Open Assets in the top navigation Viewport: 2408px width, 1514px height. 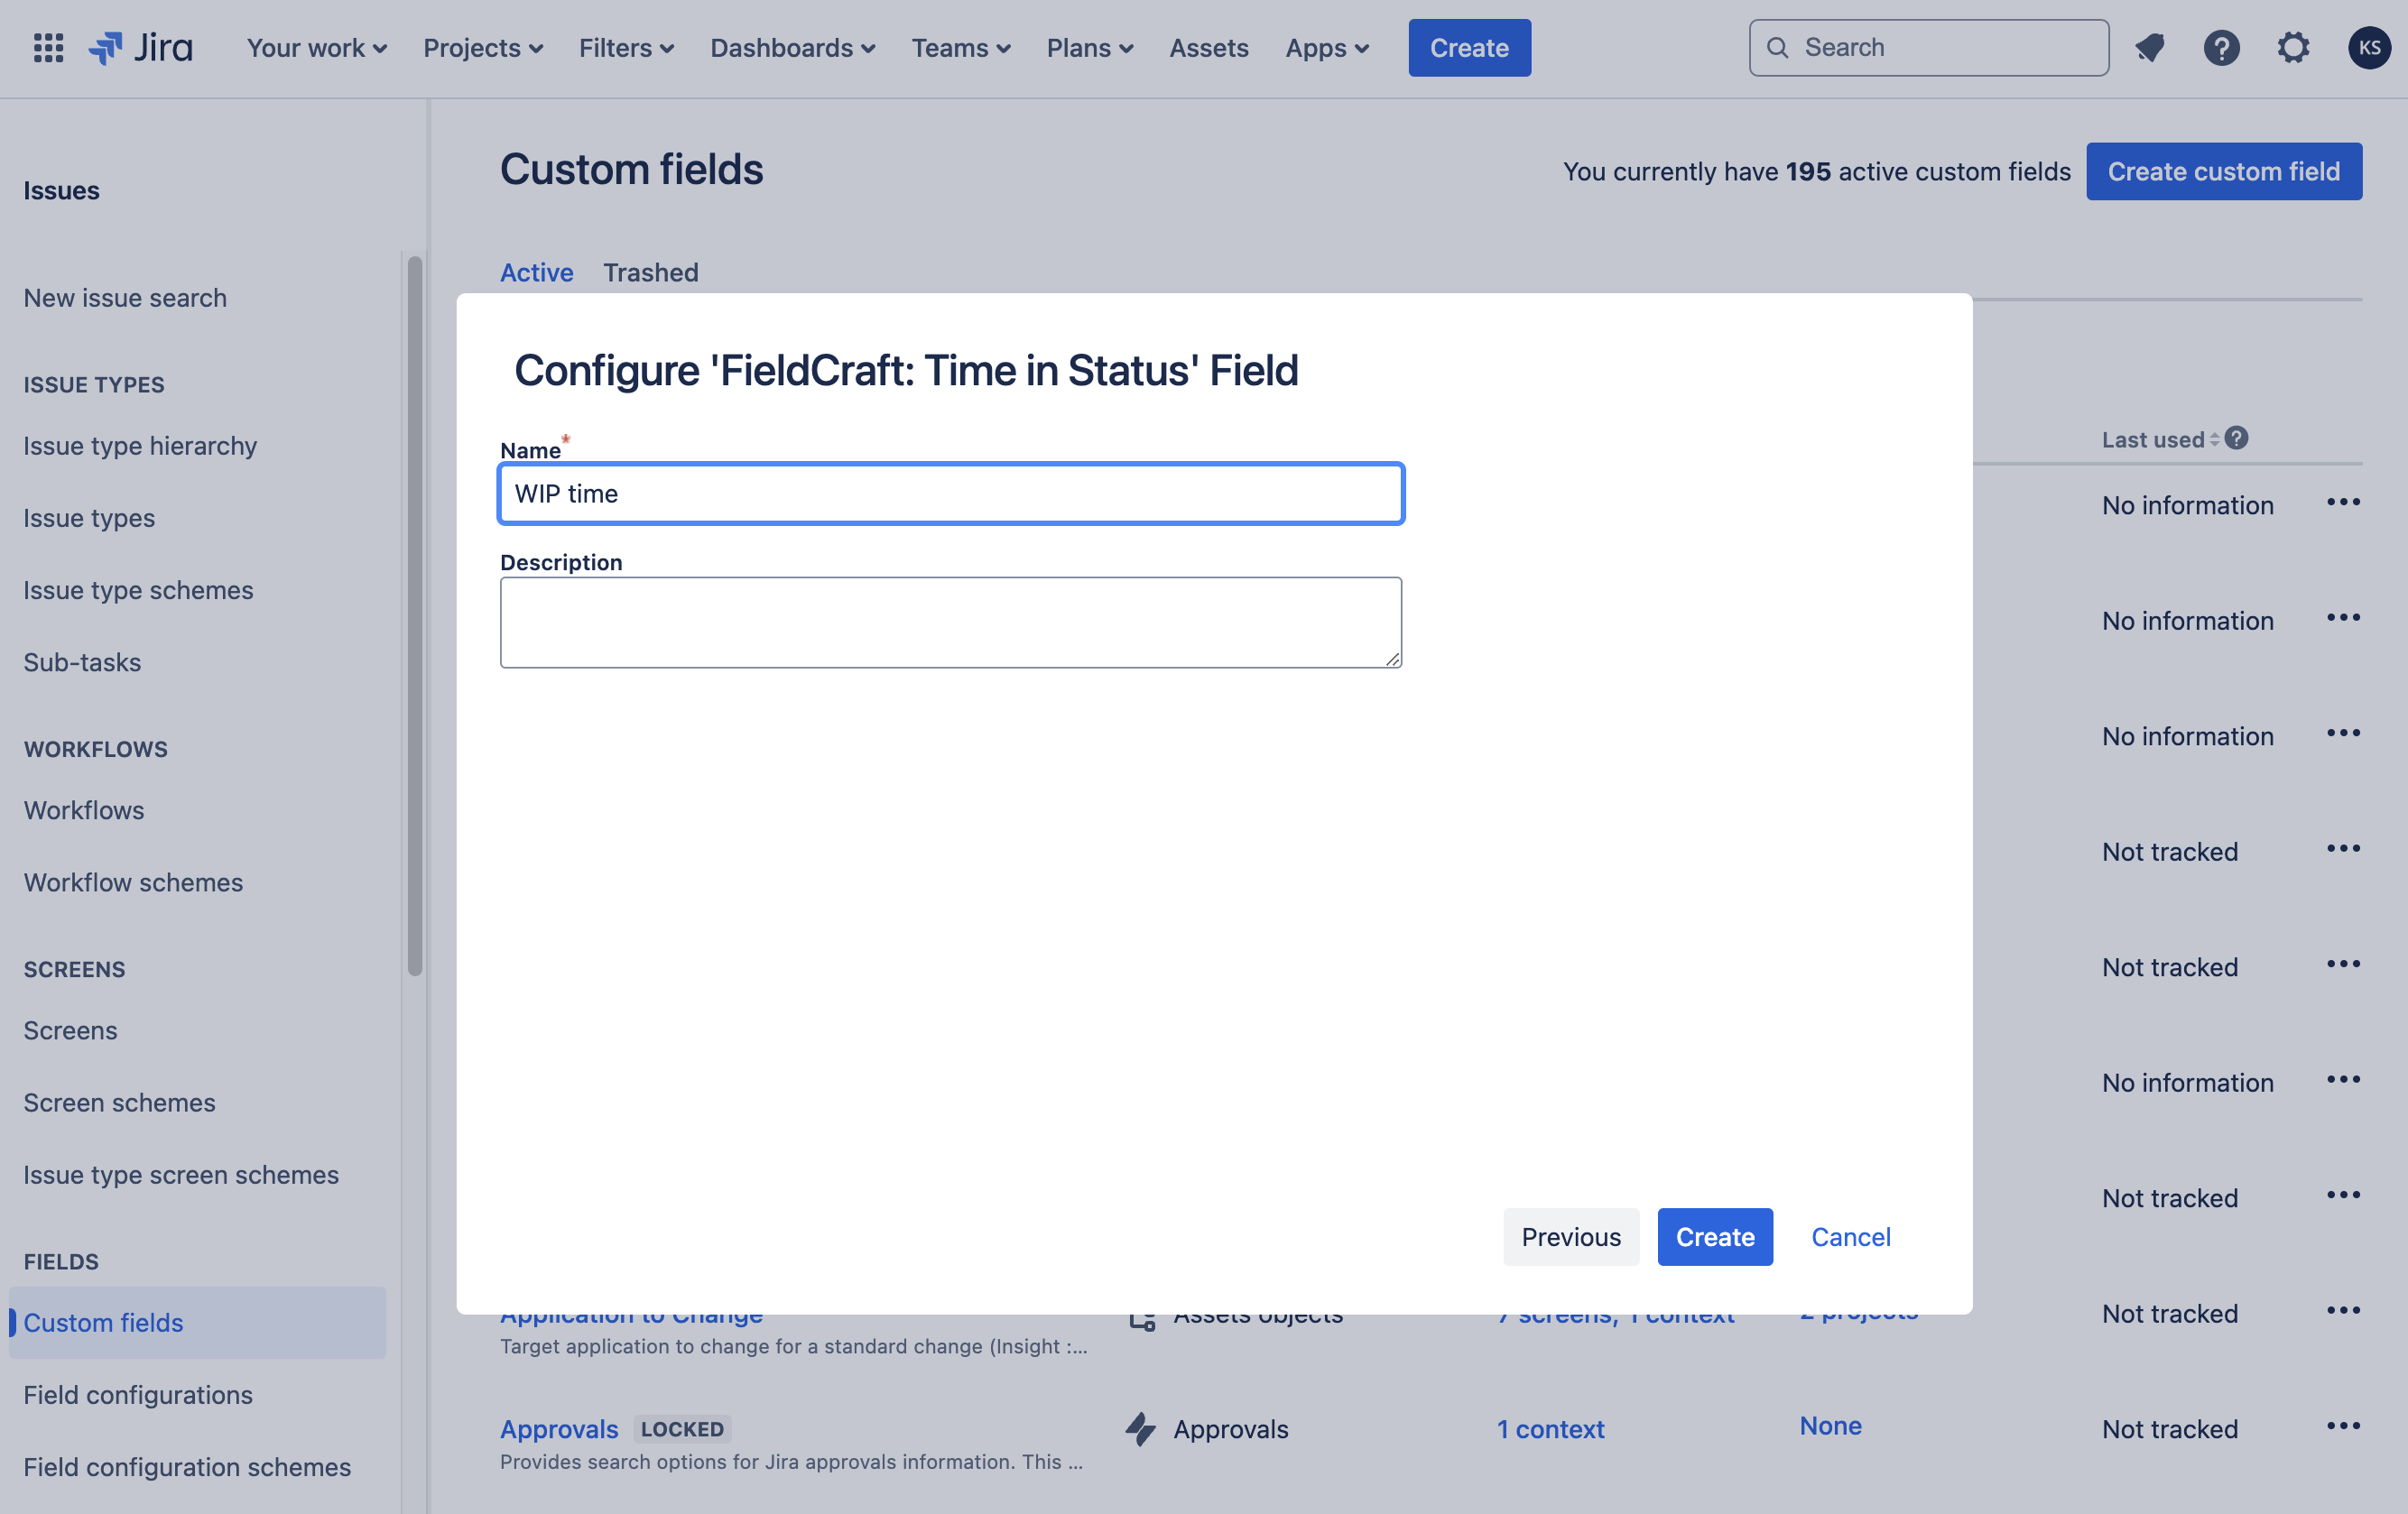pos(1208,48)
